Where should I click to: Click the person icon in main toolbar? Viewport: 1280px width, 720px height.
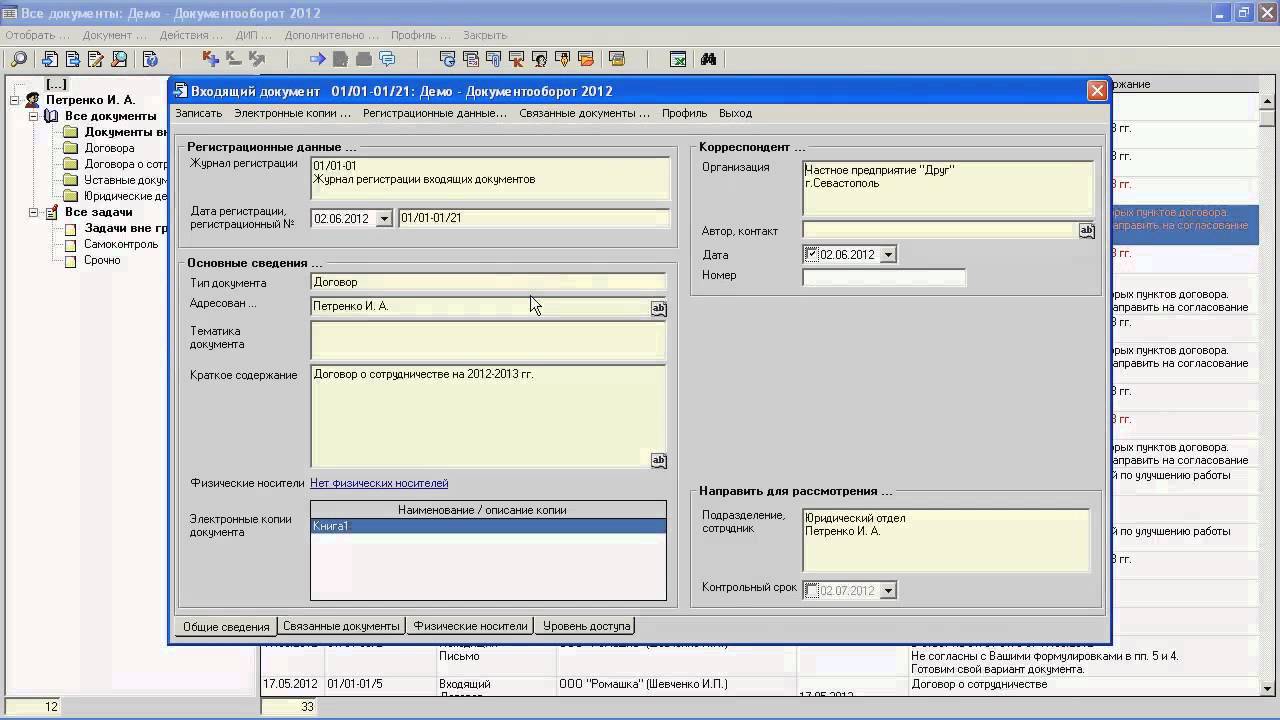click(539, 59)
